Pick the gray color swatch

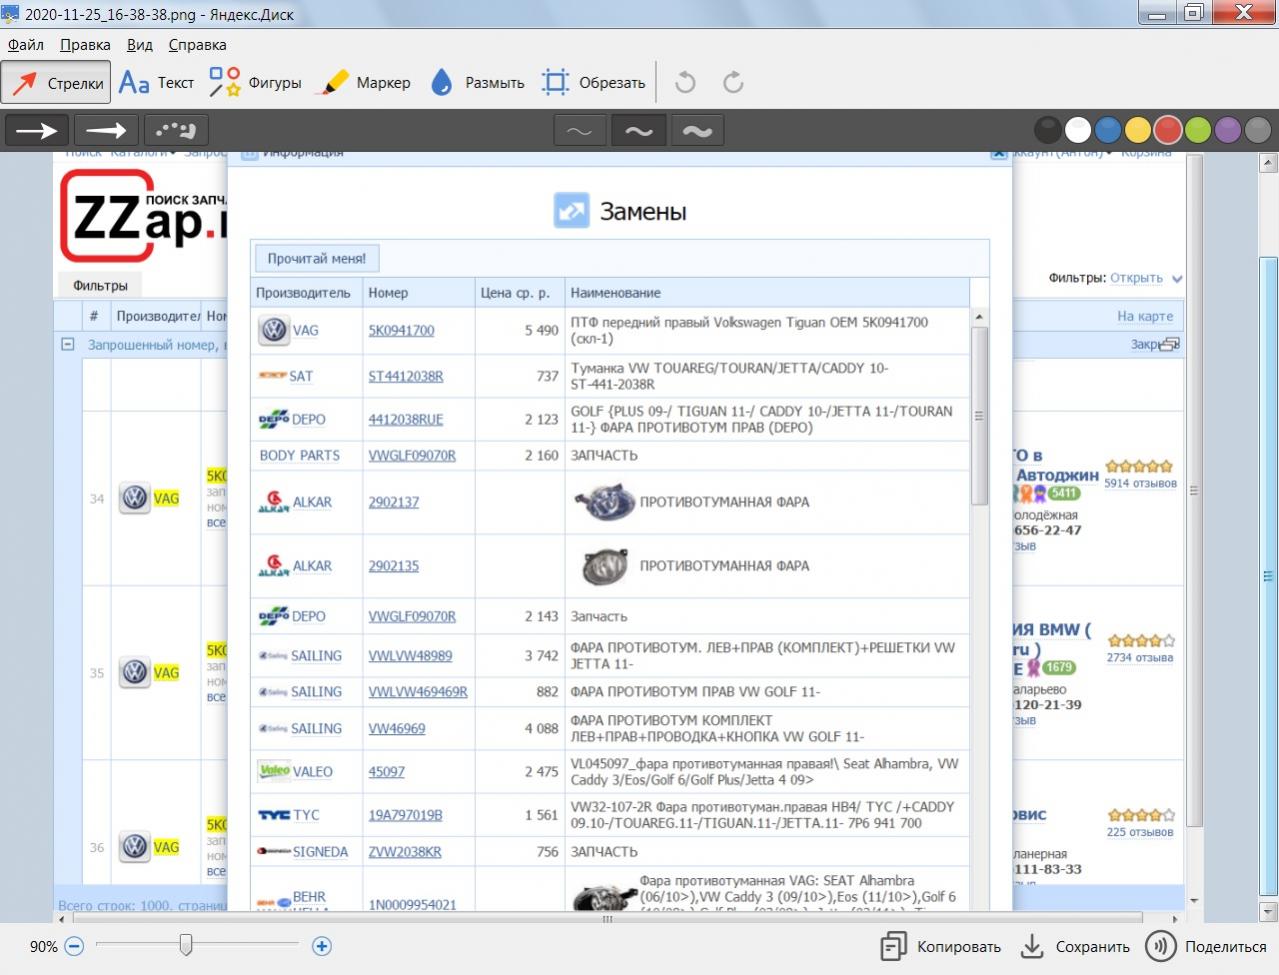[x=1258, y=130]
